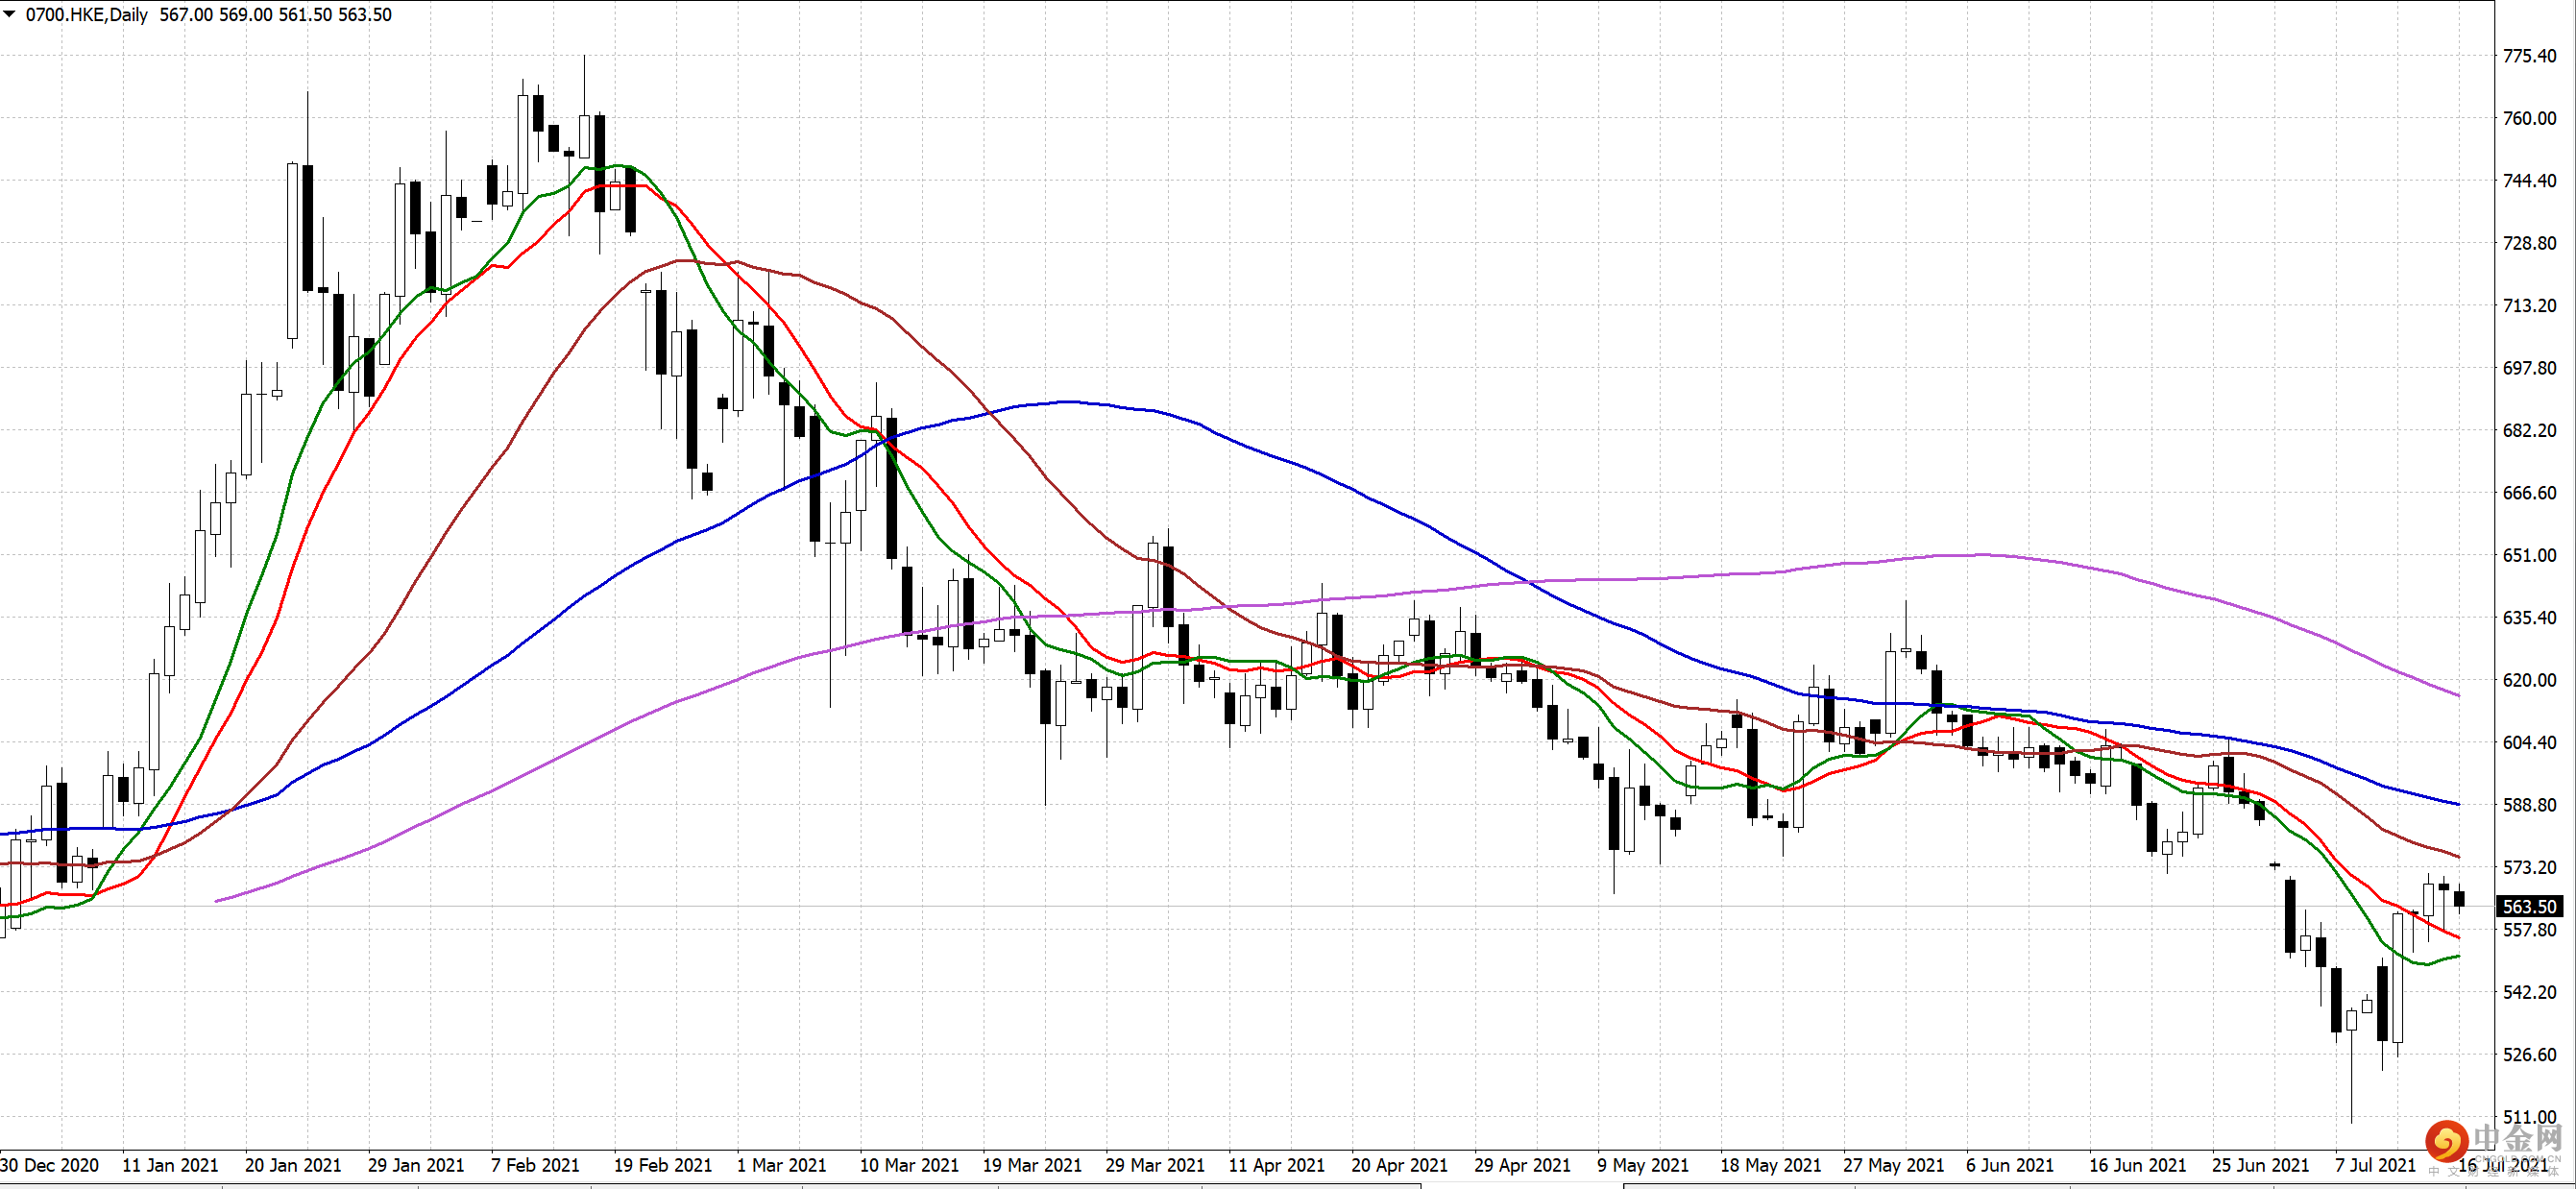Click the 511.00 price axis label
Screen dimensions: 2576x1189
coord(2529,1117)
